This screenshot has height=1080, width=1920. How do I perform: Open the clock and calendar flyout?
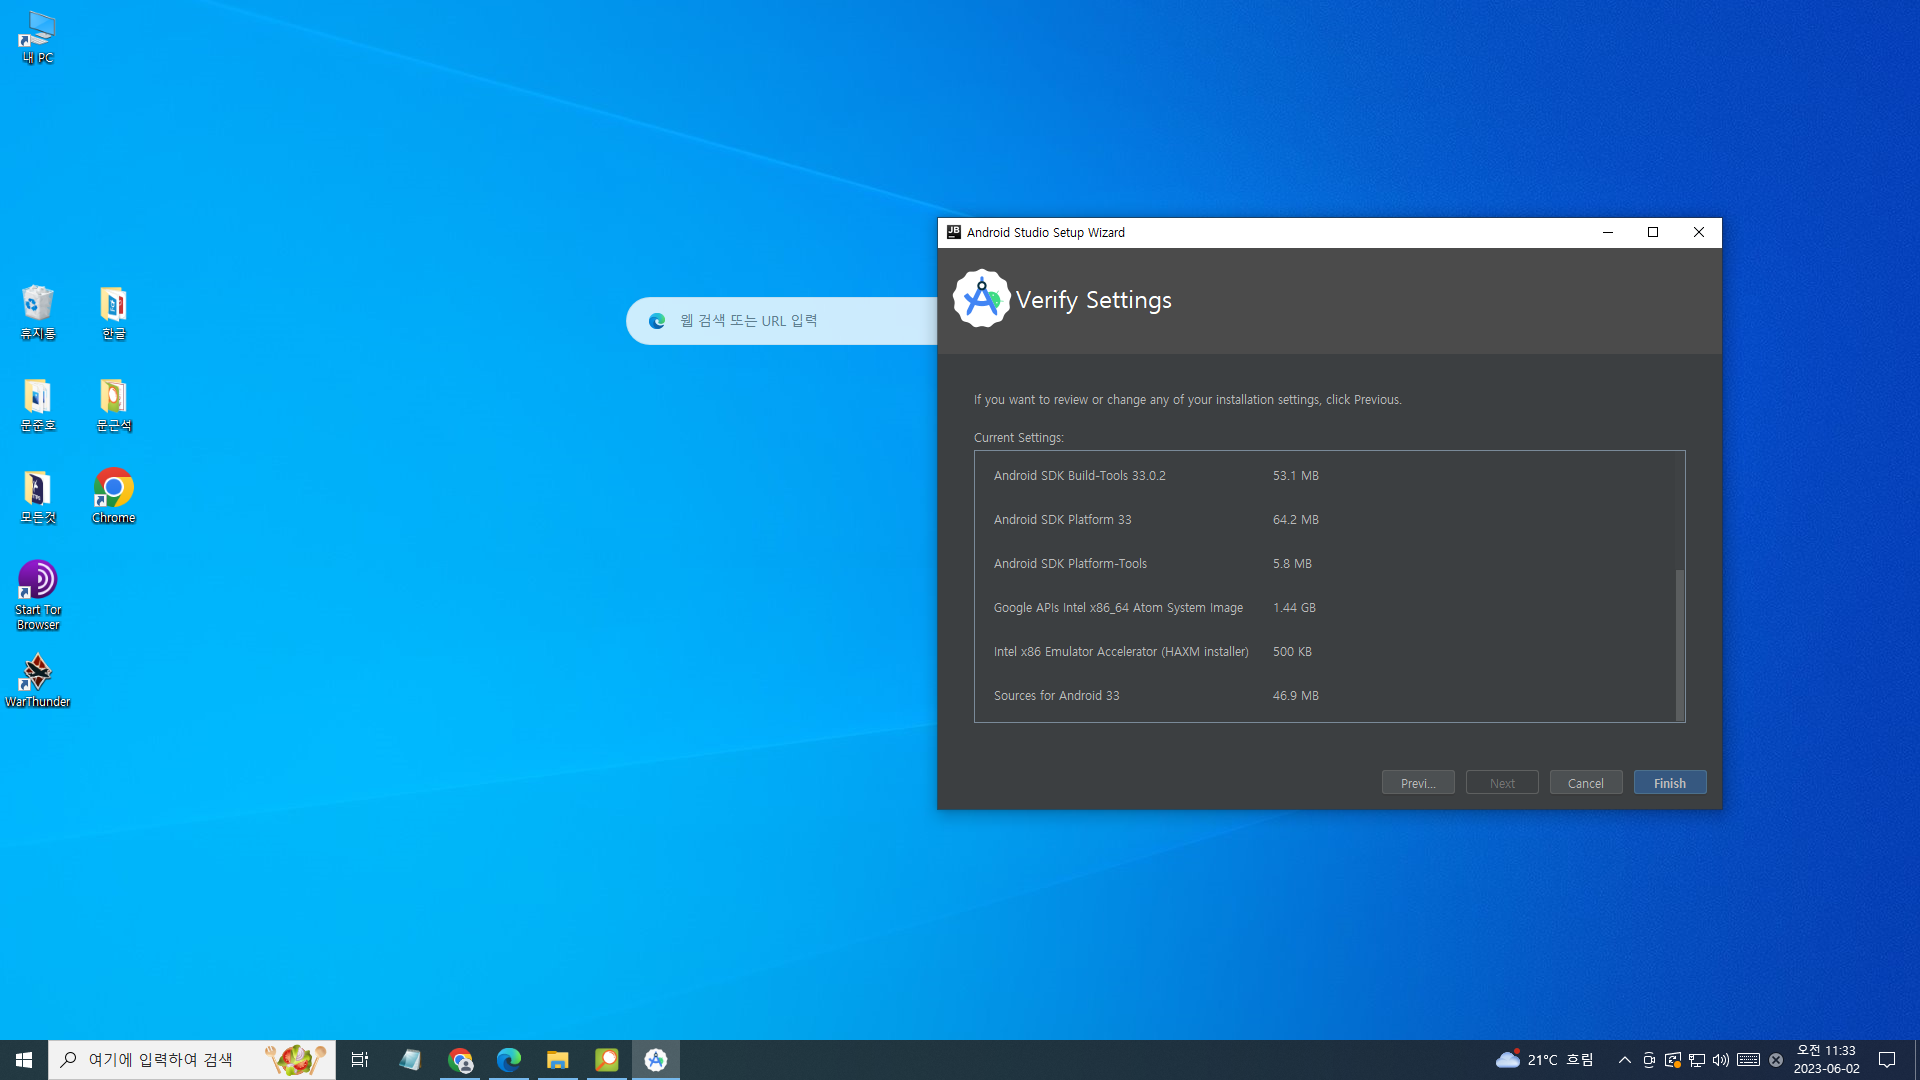(x=1827, y=1060)
